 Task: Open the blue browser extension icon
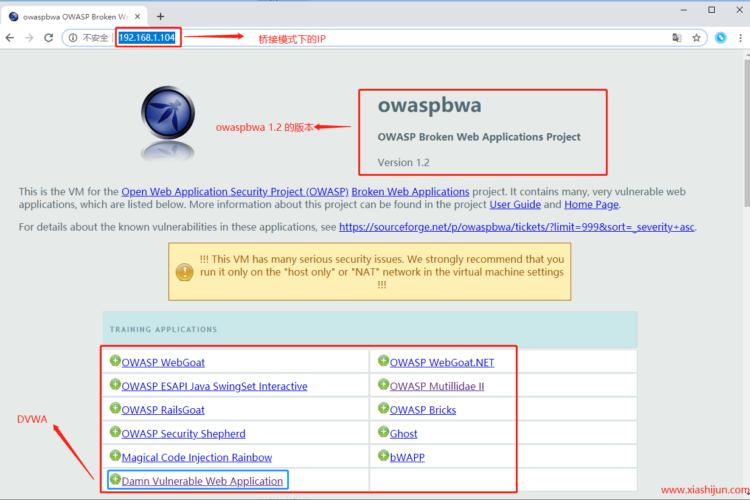point(720,38)
